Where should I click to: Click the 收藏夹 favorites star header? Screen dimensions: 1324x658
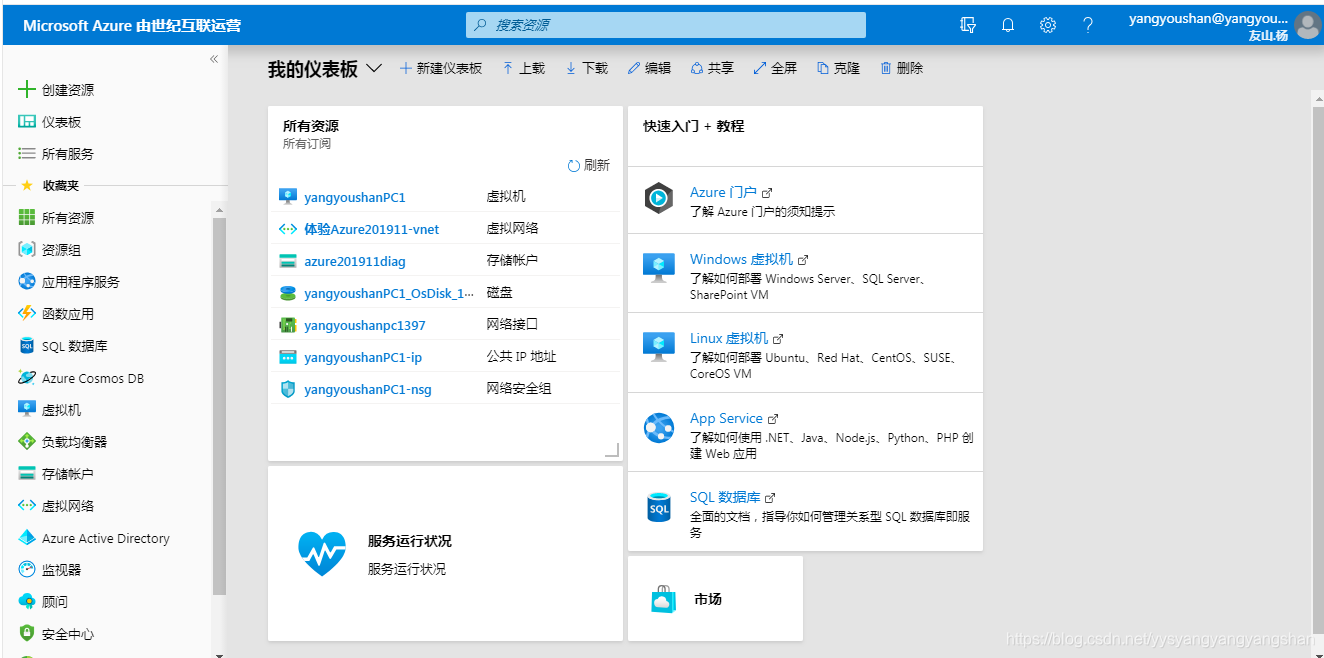point(50,186)
